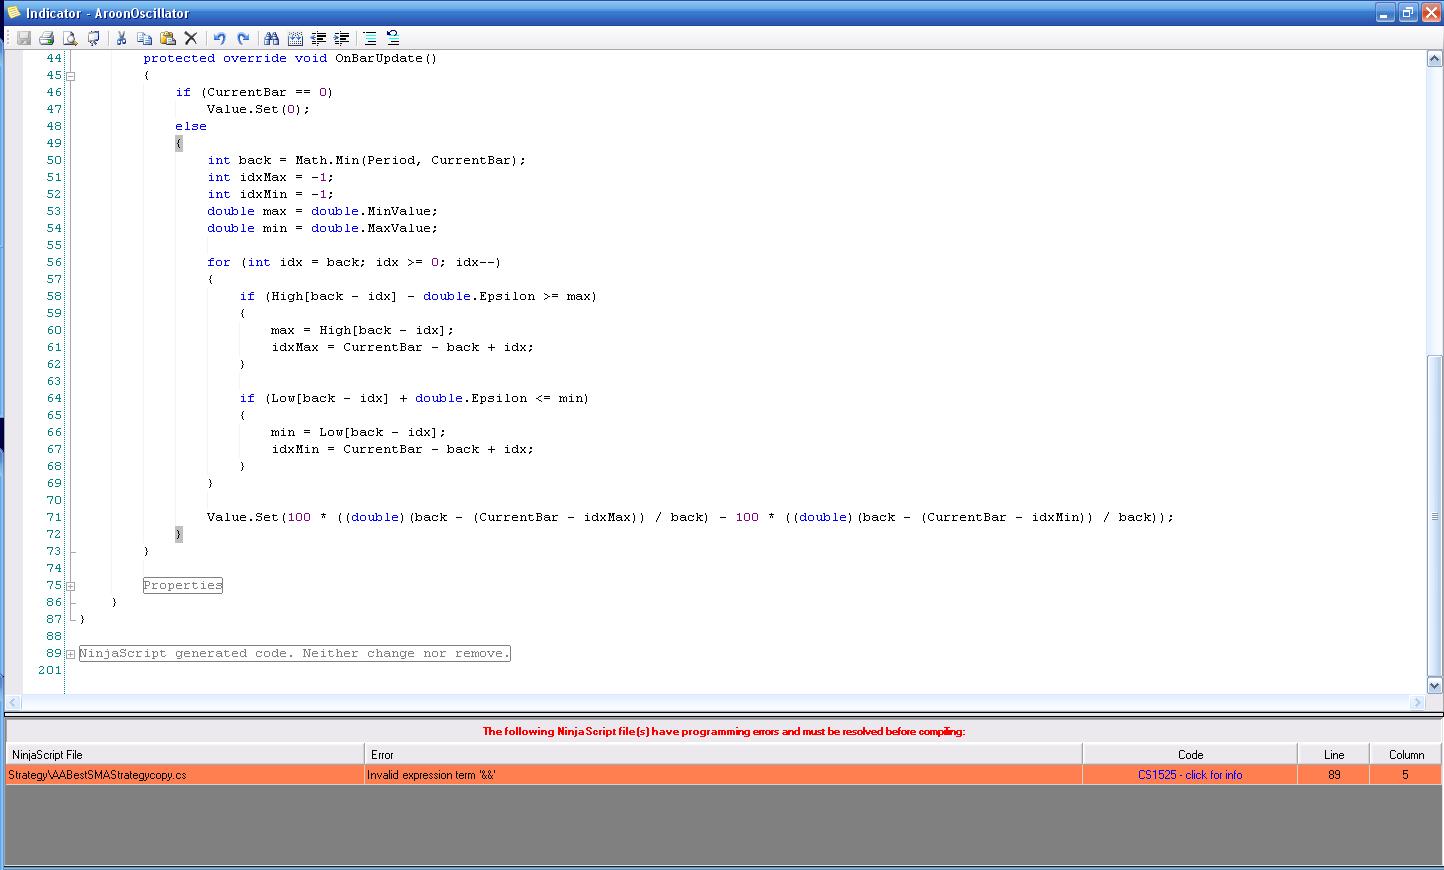Viewport: 1444px width, 870px height.
Task: Undo the last edit
Action: (x=219, y=38)
